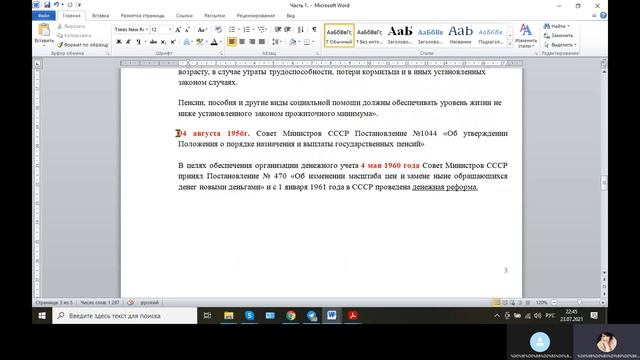This screenshot has width=640, height=360.
Task: Justify text alignment
Action: [262, 42]
